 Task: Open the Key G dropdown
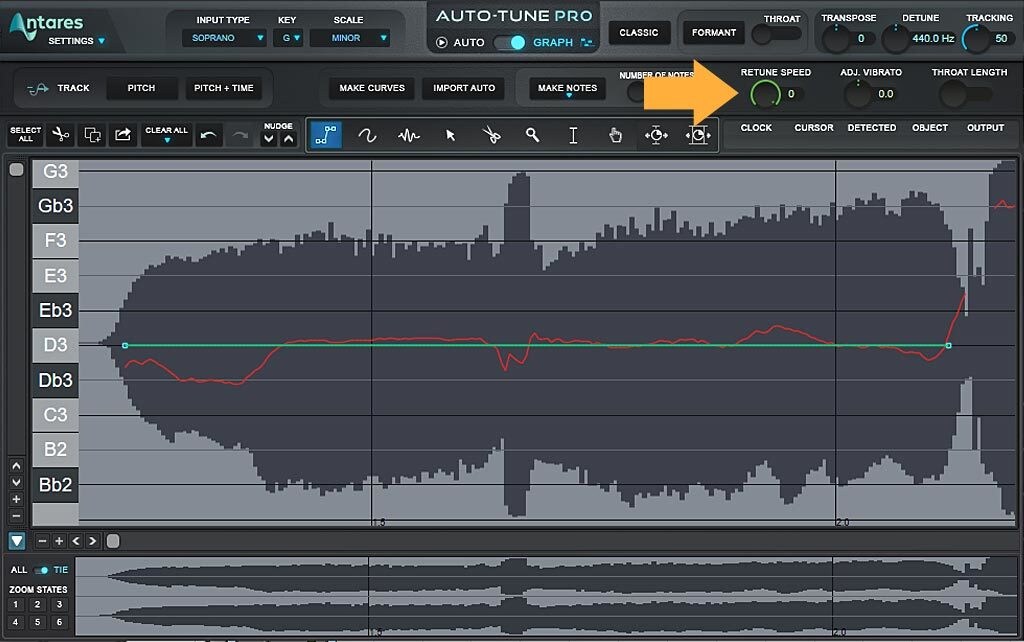coord(289,38)
